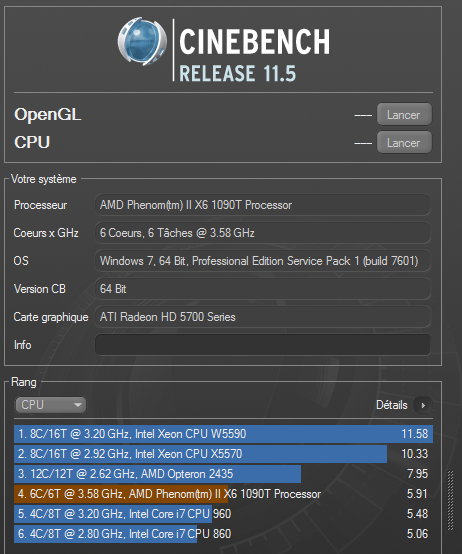Click the Coeurs x GHz value field

tap(263, 233)
